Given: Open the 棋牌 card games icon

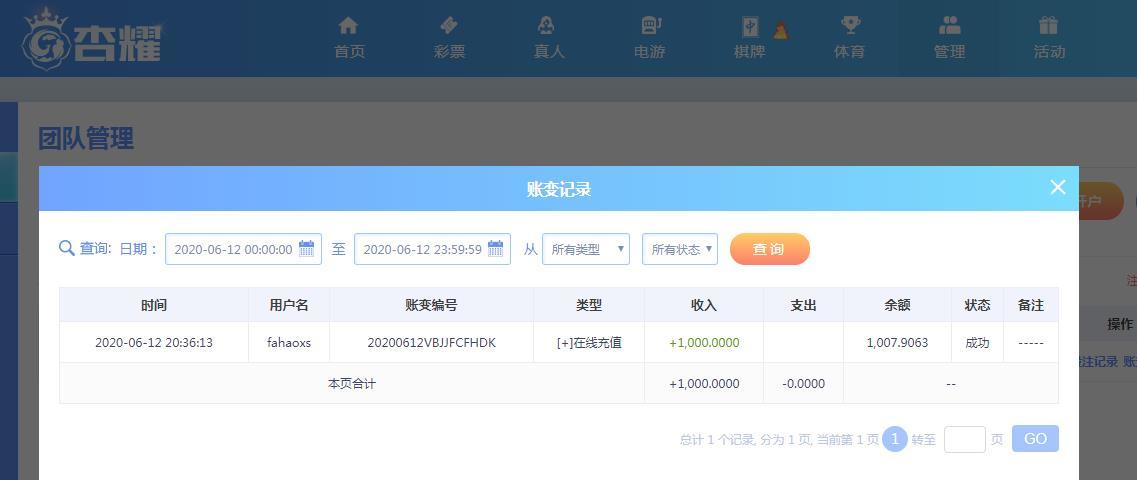Looking at the screenshot, I should [x=750, y=26].
